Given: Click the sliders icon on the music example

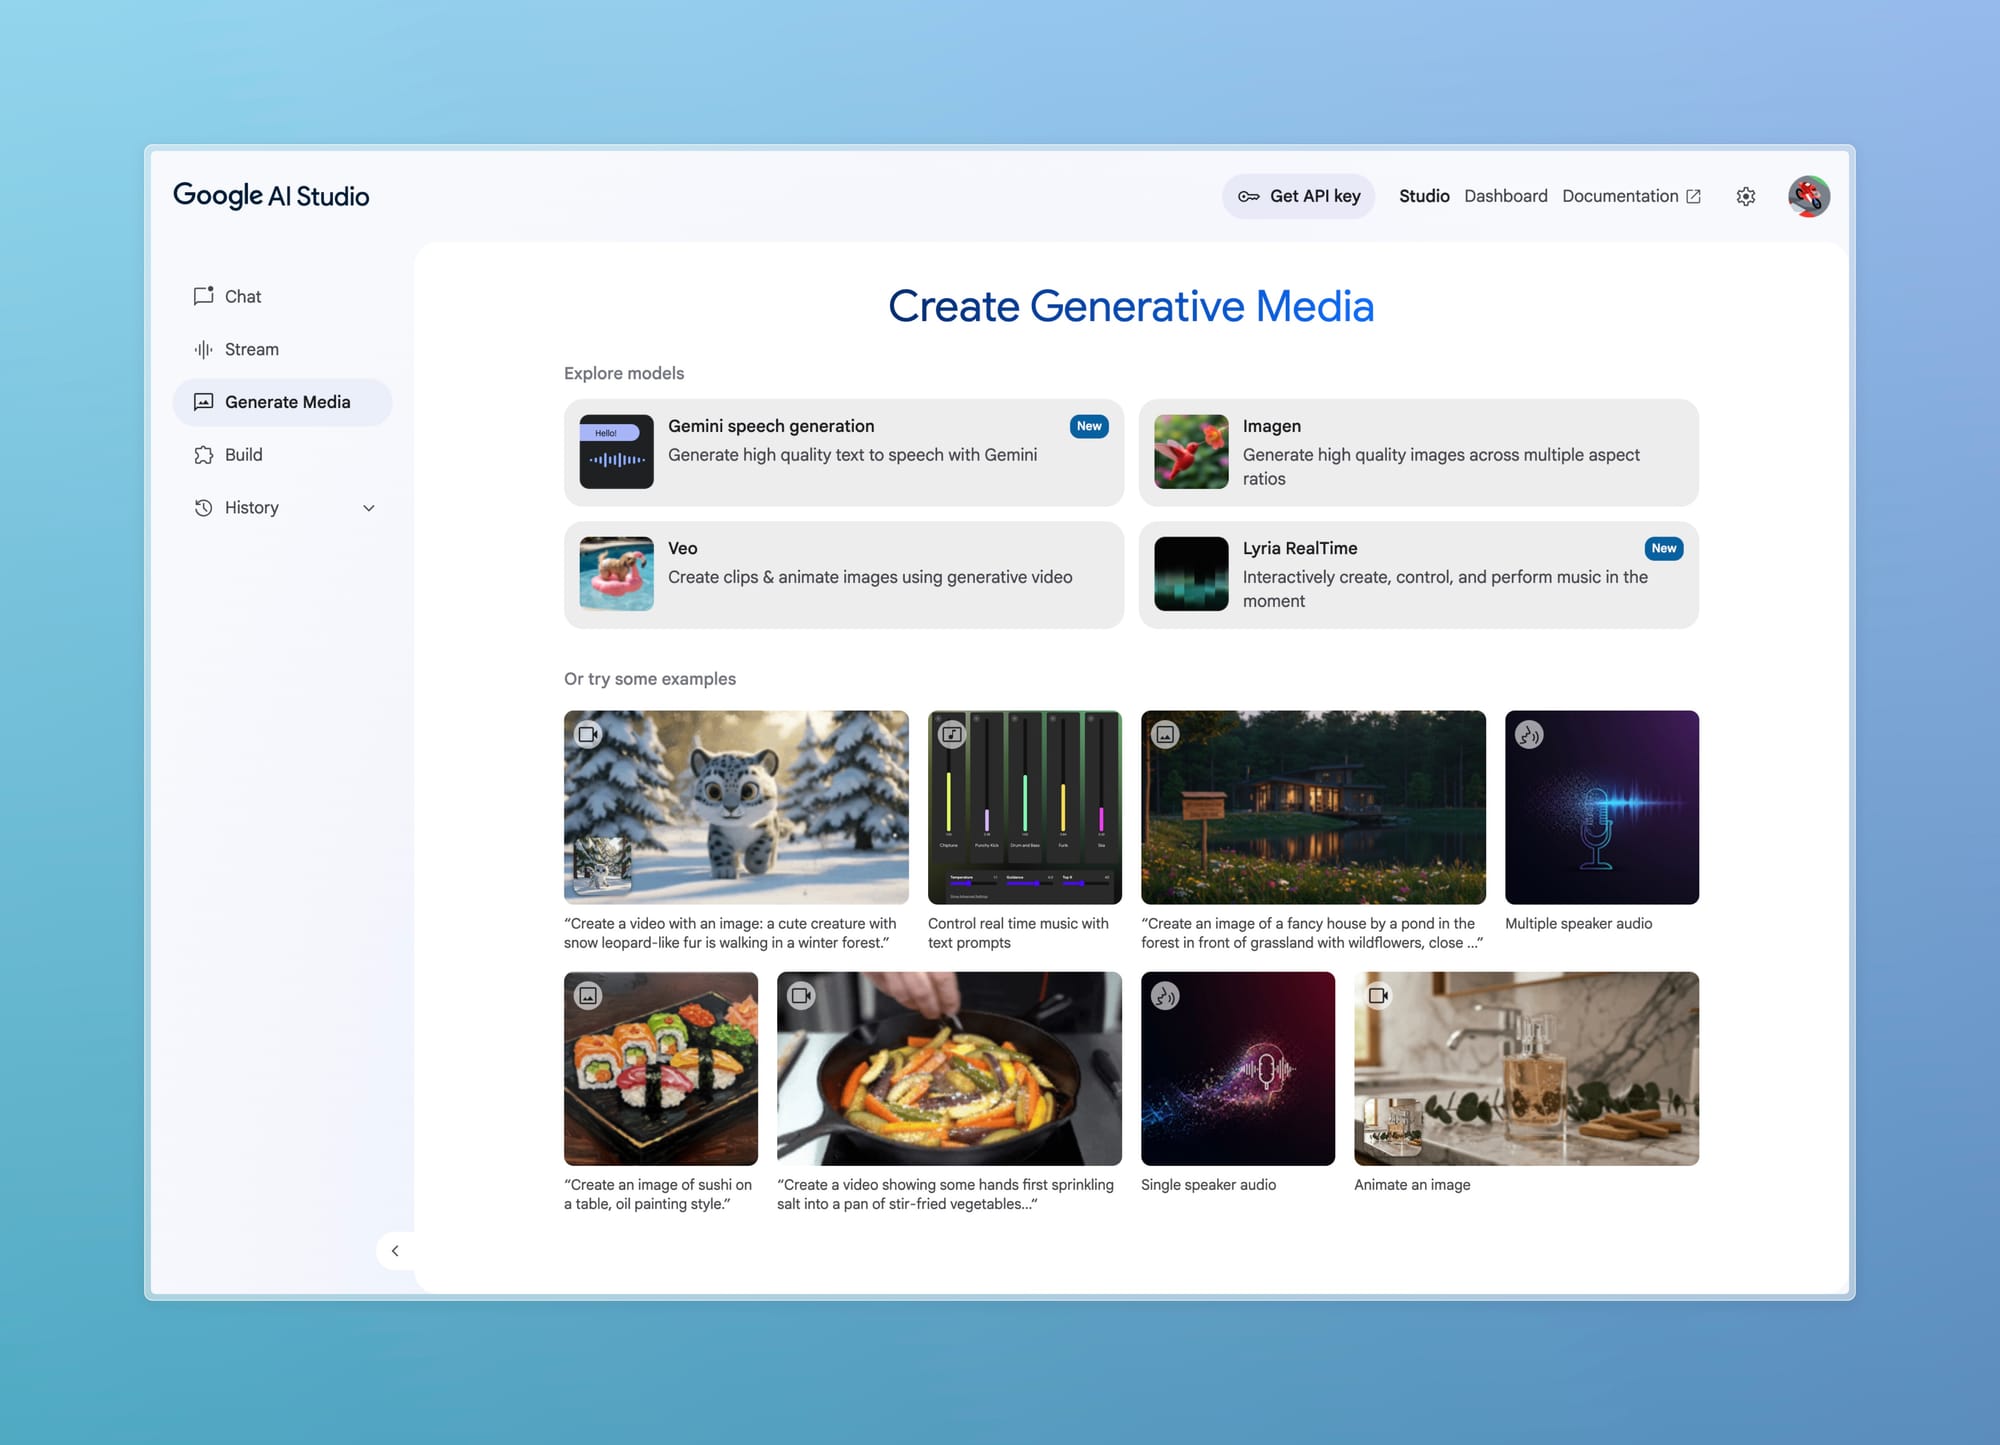Looking at the screenshot, I should 951,734.
